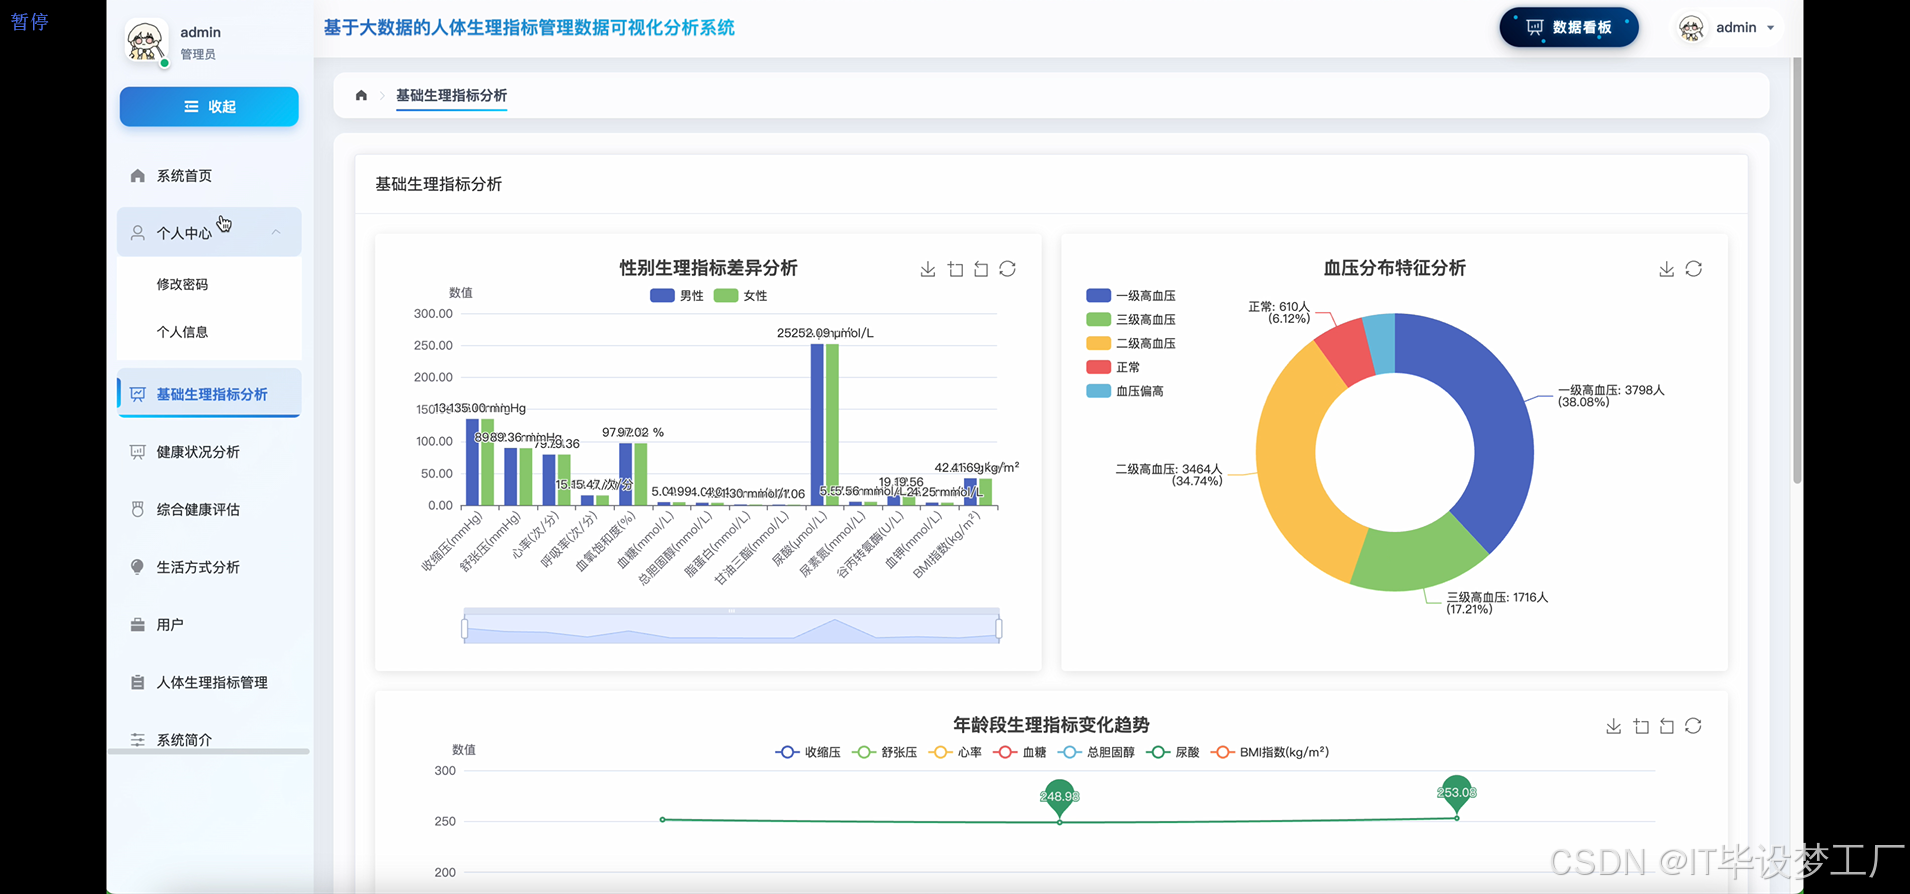Screen dimensions: 1910x894
Task: Download the age trend chart image
Action: click(x=1613, y=726)
